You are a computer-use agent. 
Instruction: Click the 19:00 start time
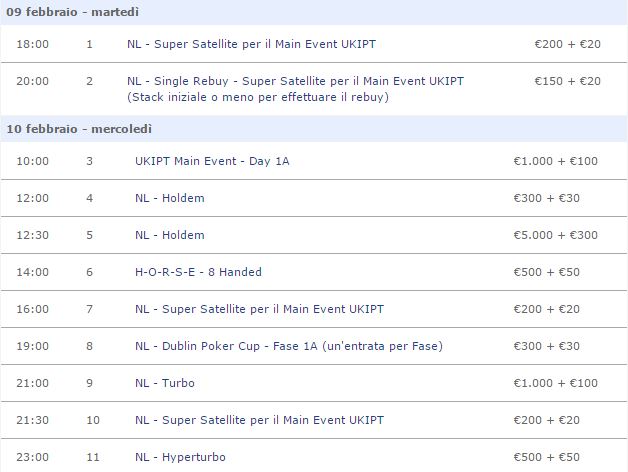32,346
